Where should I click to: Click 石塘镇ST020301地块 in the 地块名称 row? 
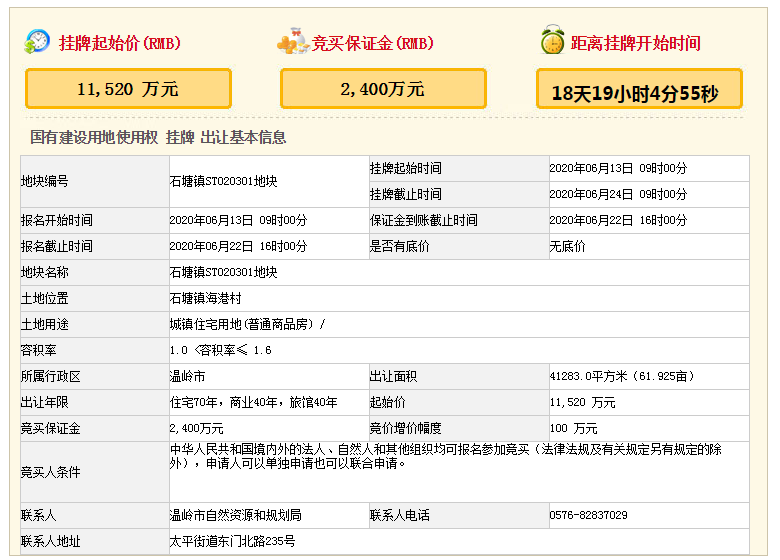pos(223,273)
